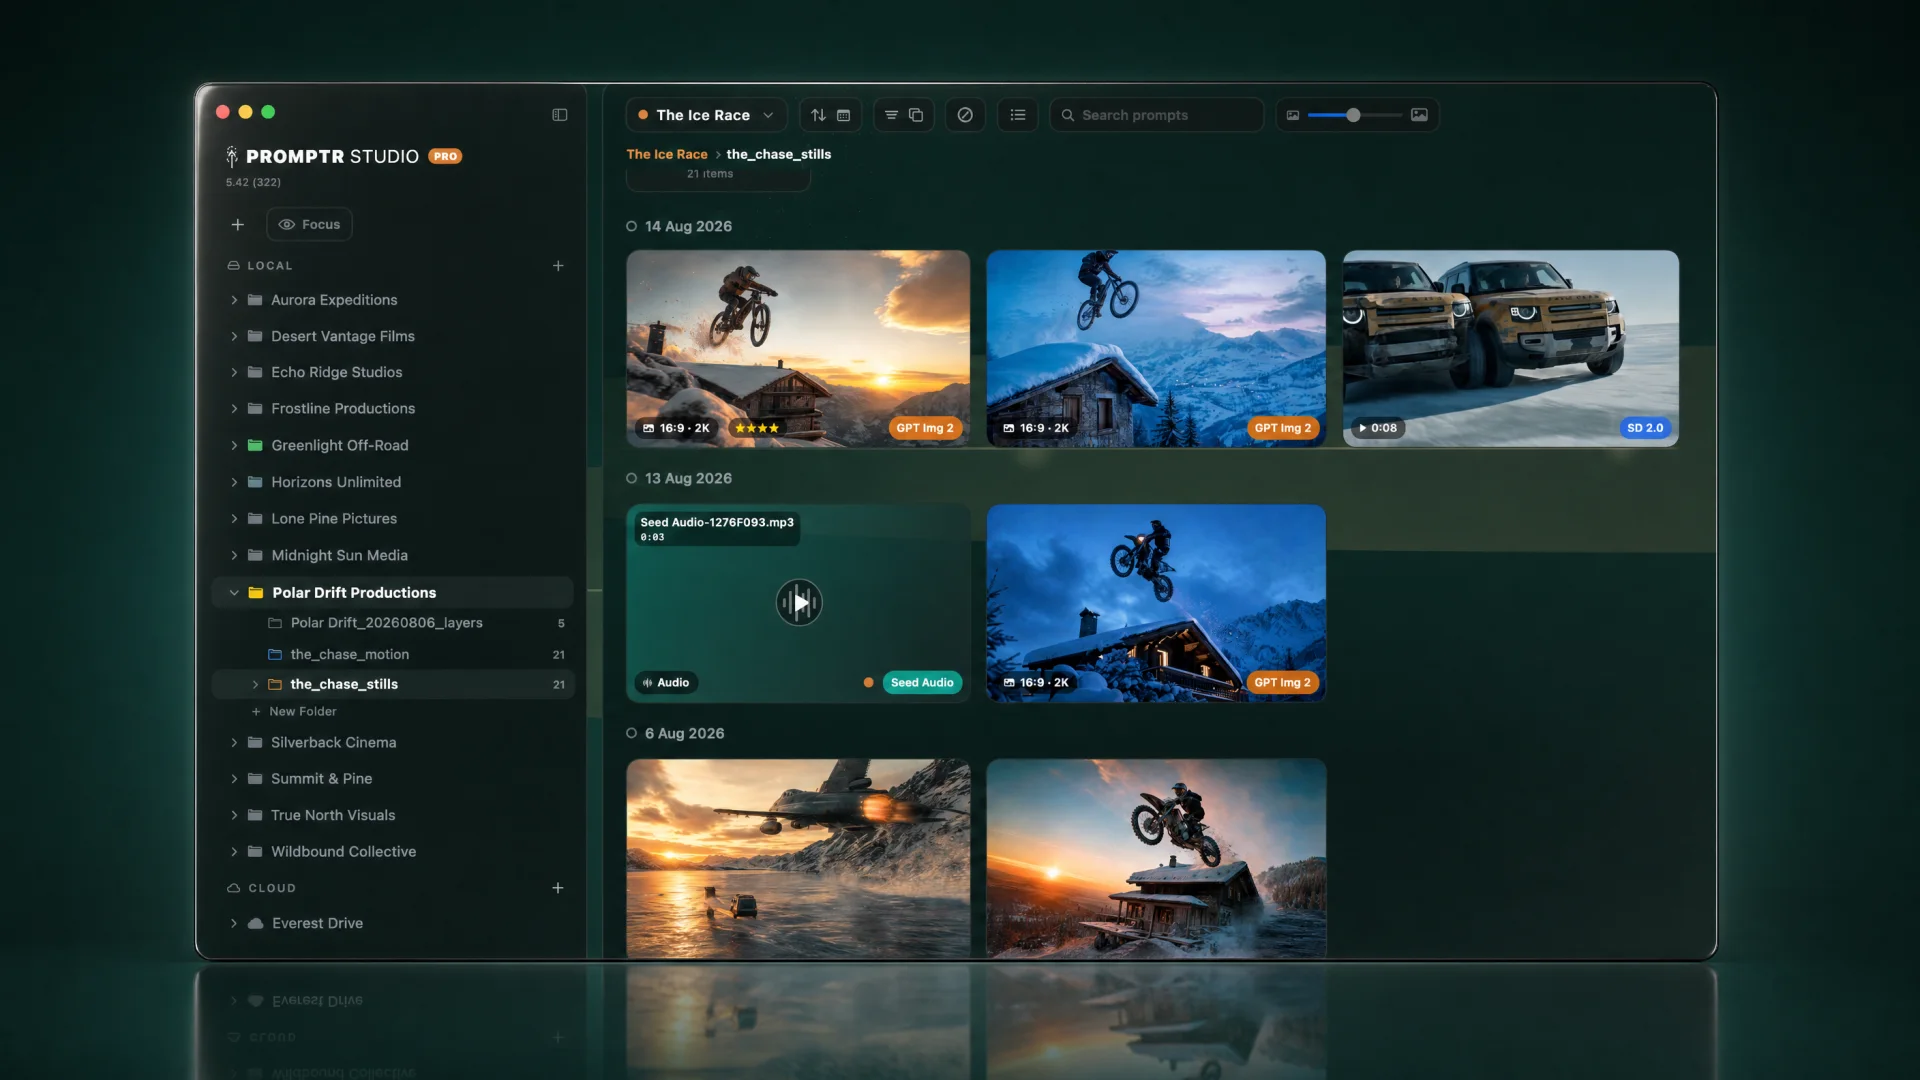This screenshot has height=1080, width=1920.
Task: Expand the Silverback Cinema folder
Action: pos(234,743)
